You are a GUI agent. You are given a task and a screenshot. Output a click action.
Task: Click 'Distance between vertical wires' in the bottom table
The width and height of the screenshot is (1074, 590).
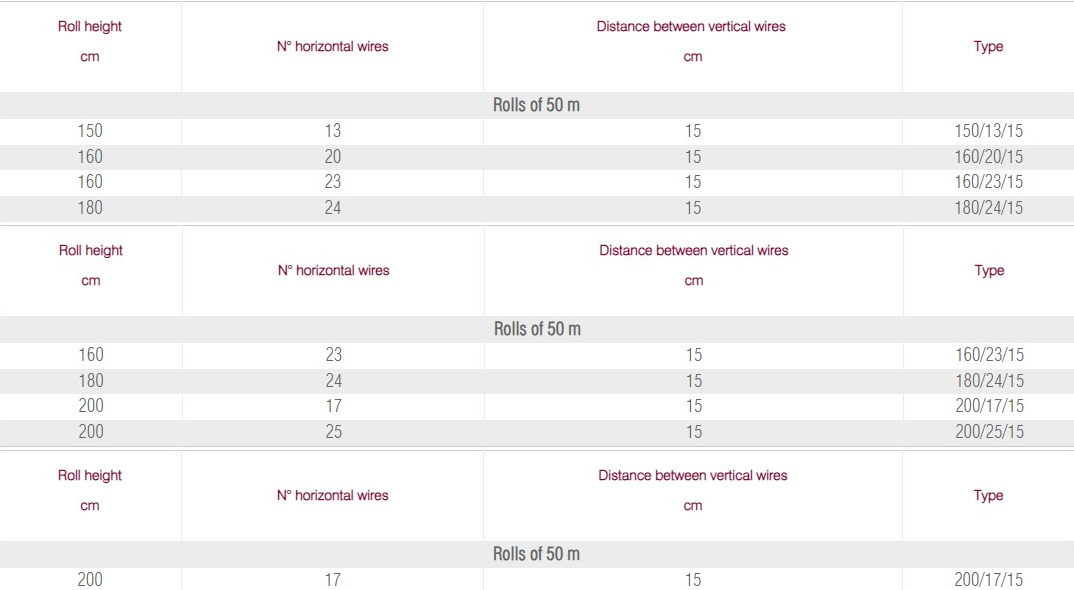(x=693, y=476)
